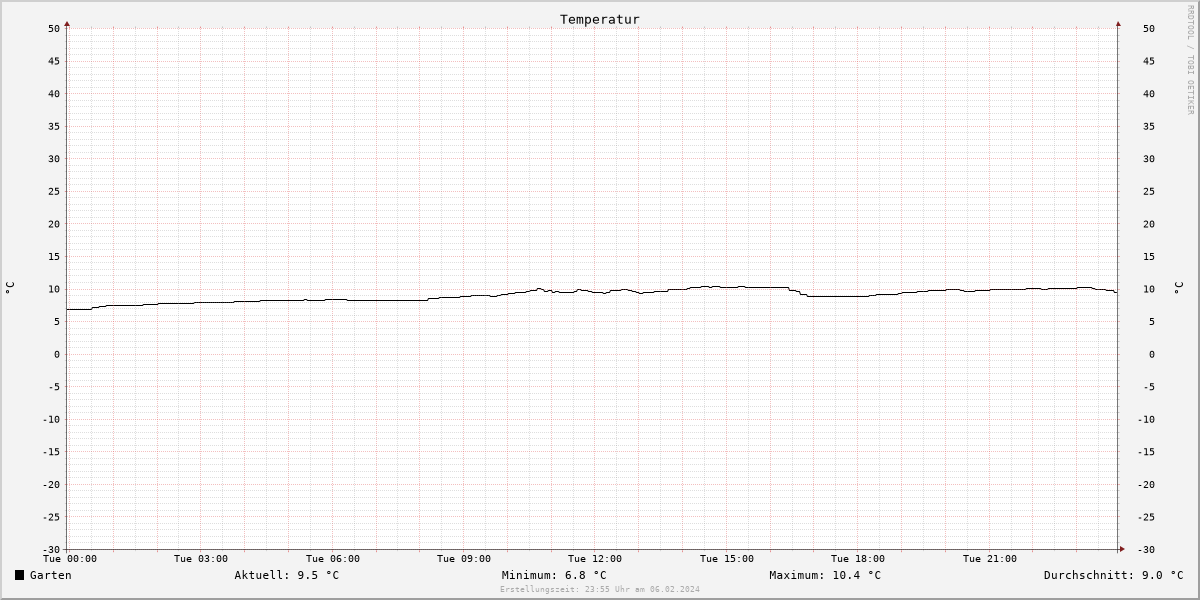Click the left-axis '°C' unit label
1200x600 pixels.
click(10, 288)
